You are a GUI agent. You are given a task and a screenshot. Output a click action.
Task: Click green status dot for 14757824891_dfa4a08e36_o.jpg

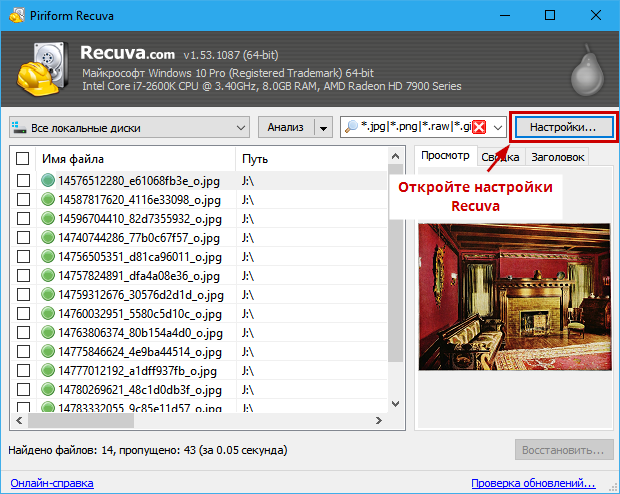tap(48, 275)
